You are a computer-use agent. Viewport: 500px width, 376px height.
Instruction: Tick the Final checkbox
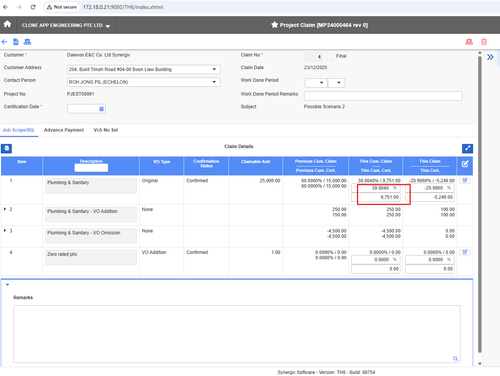click(x=330, y=56)
